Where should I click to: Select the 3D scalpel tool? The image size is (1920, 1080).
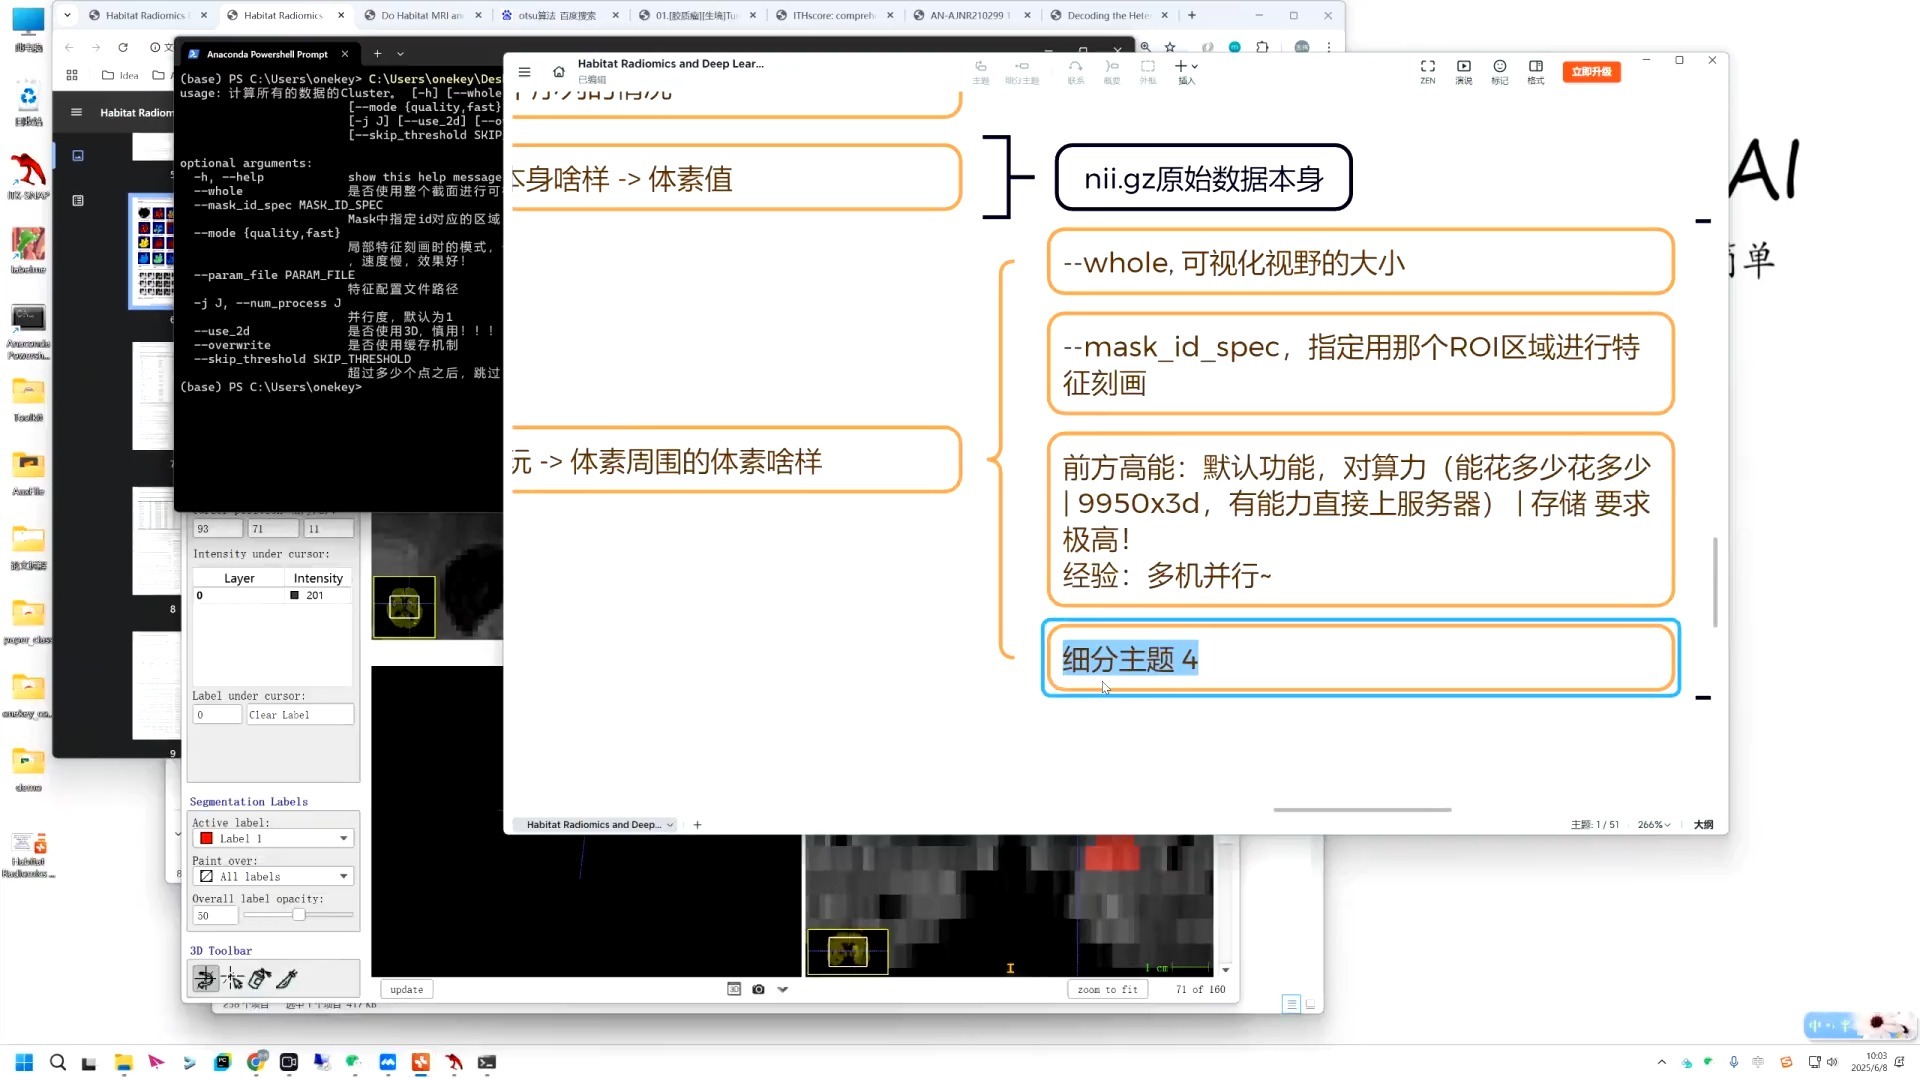pos(287,979)
